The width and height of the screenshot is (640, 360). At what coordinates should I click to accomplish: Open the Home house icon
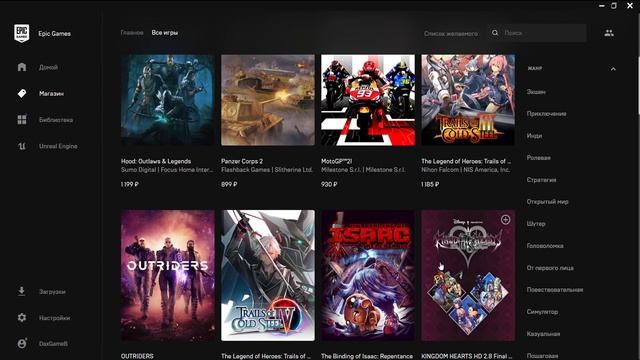tap(22, 67)
